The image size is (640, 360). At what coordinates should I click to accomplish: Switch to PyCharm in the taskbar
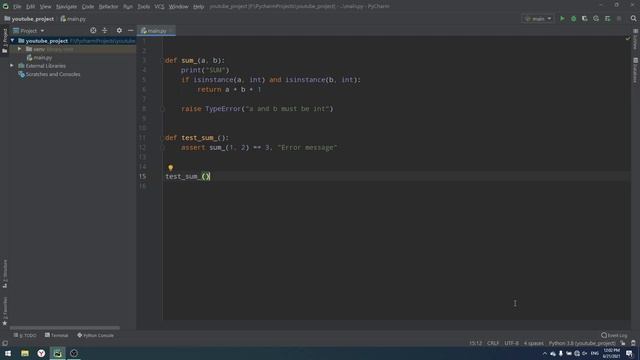click(58, 353)
